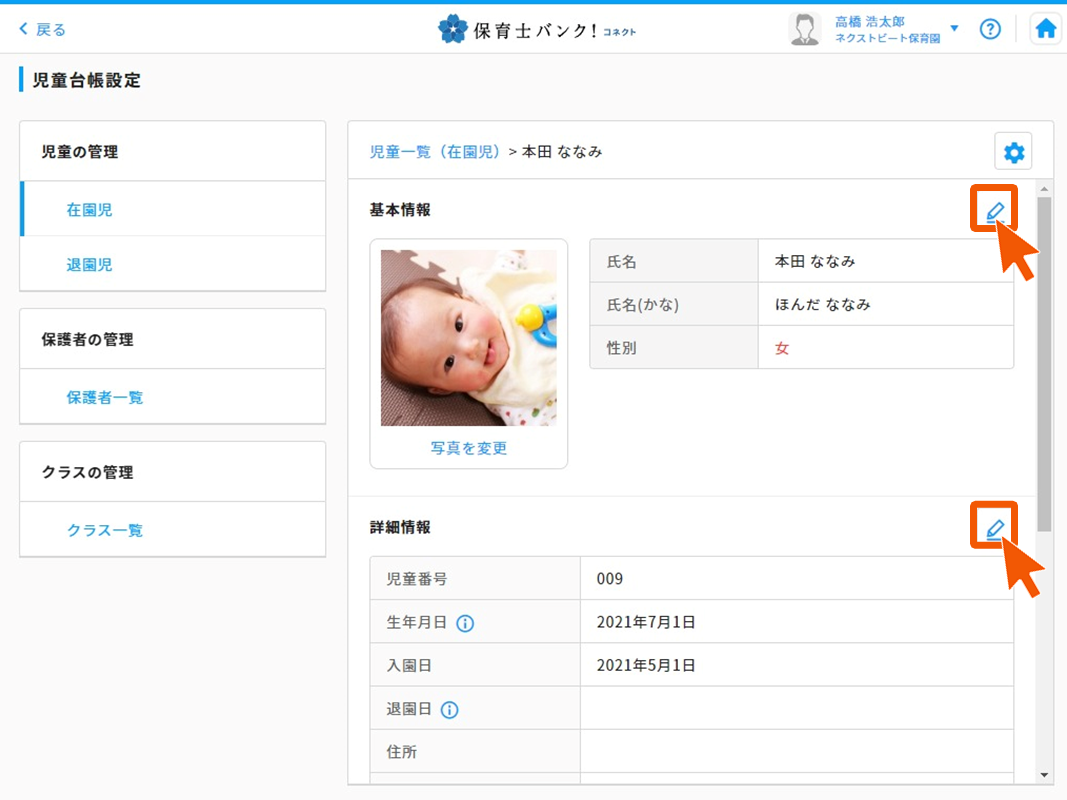Click the vertical scrollbar thumb
The width and height of the screenshot is (1067, 800).
tap(1044, 360)
